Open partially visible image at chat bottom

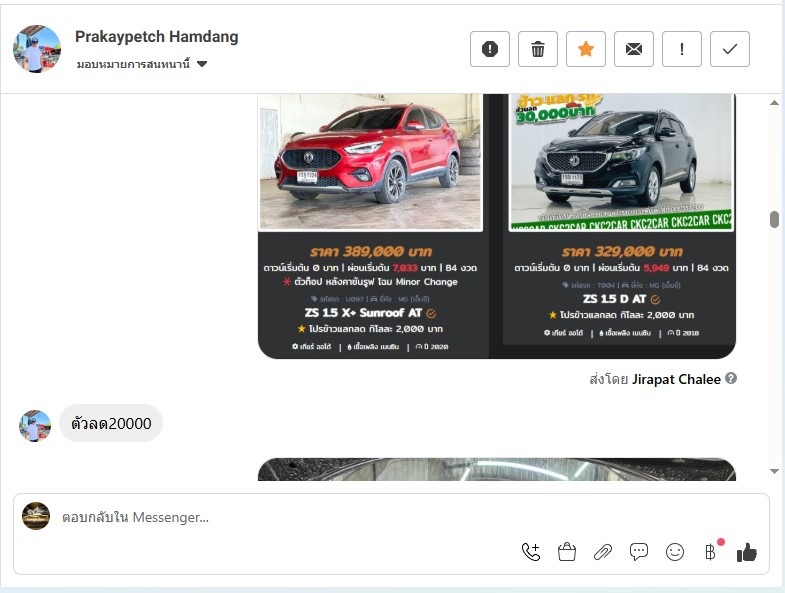point(497,469)
